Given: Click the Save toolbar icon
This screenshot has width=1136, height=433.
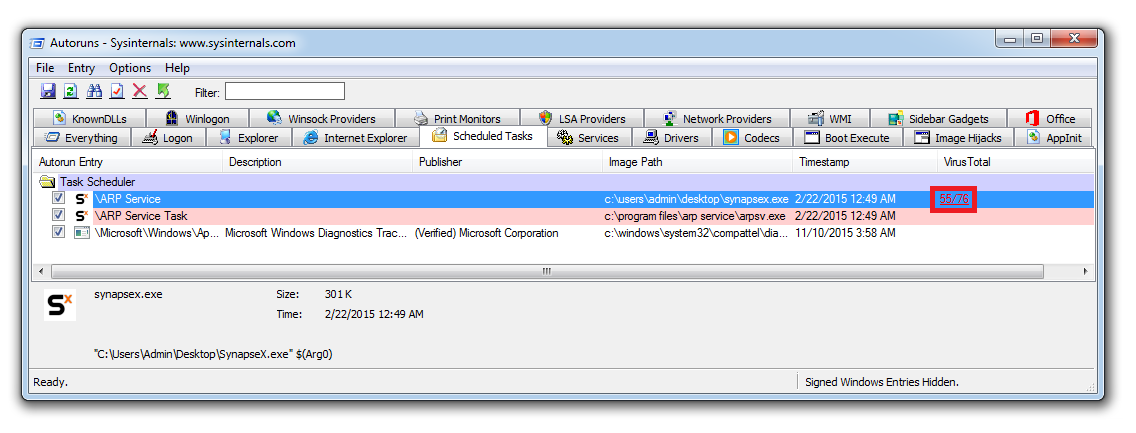Looking at the screenshot, I should pyautogui.click(x=49, y=91).
